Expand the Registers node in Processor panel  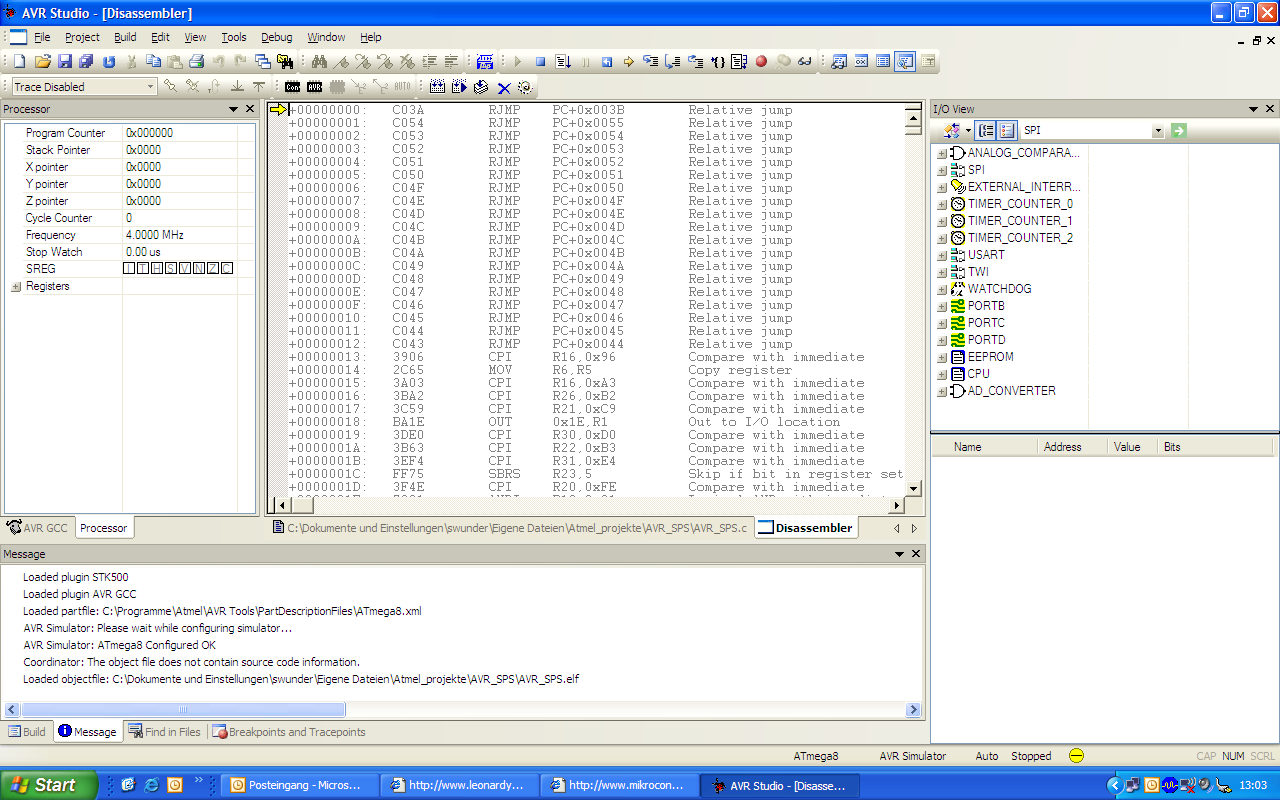pyautogui.click(x=16, y=287)
